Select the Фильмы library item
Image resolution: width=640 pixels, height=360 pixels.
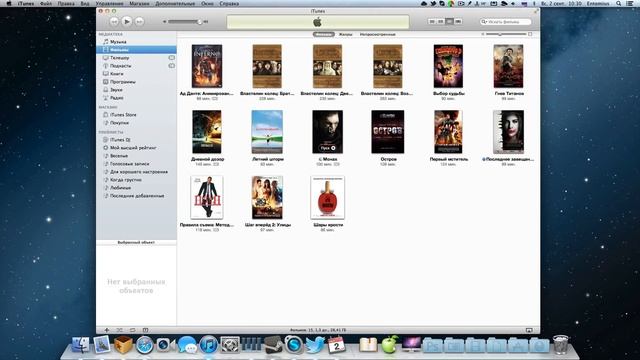click(x=136, y=50)
